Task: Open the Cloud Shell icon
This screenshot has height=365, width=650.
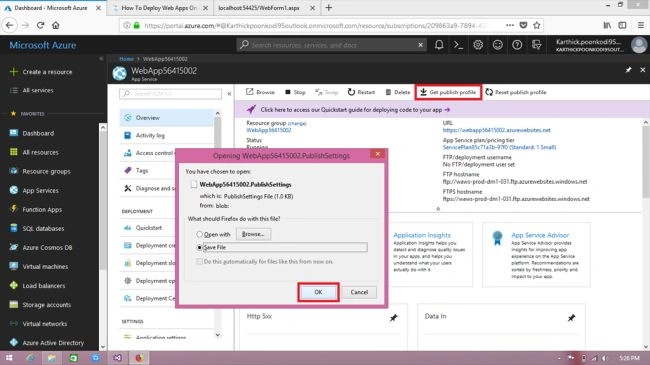Action: [x=458, y=45]
